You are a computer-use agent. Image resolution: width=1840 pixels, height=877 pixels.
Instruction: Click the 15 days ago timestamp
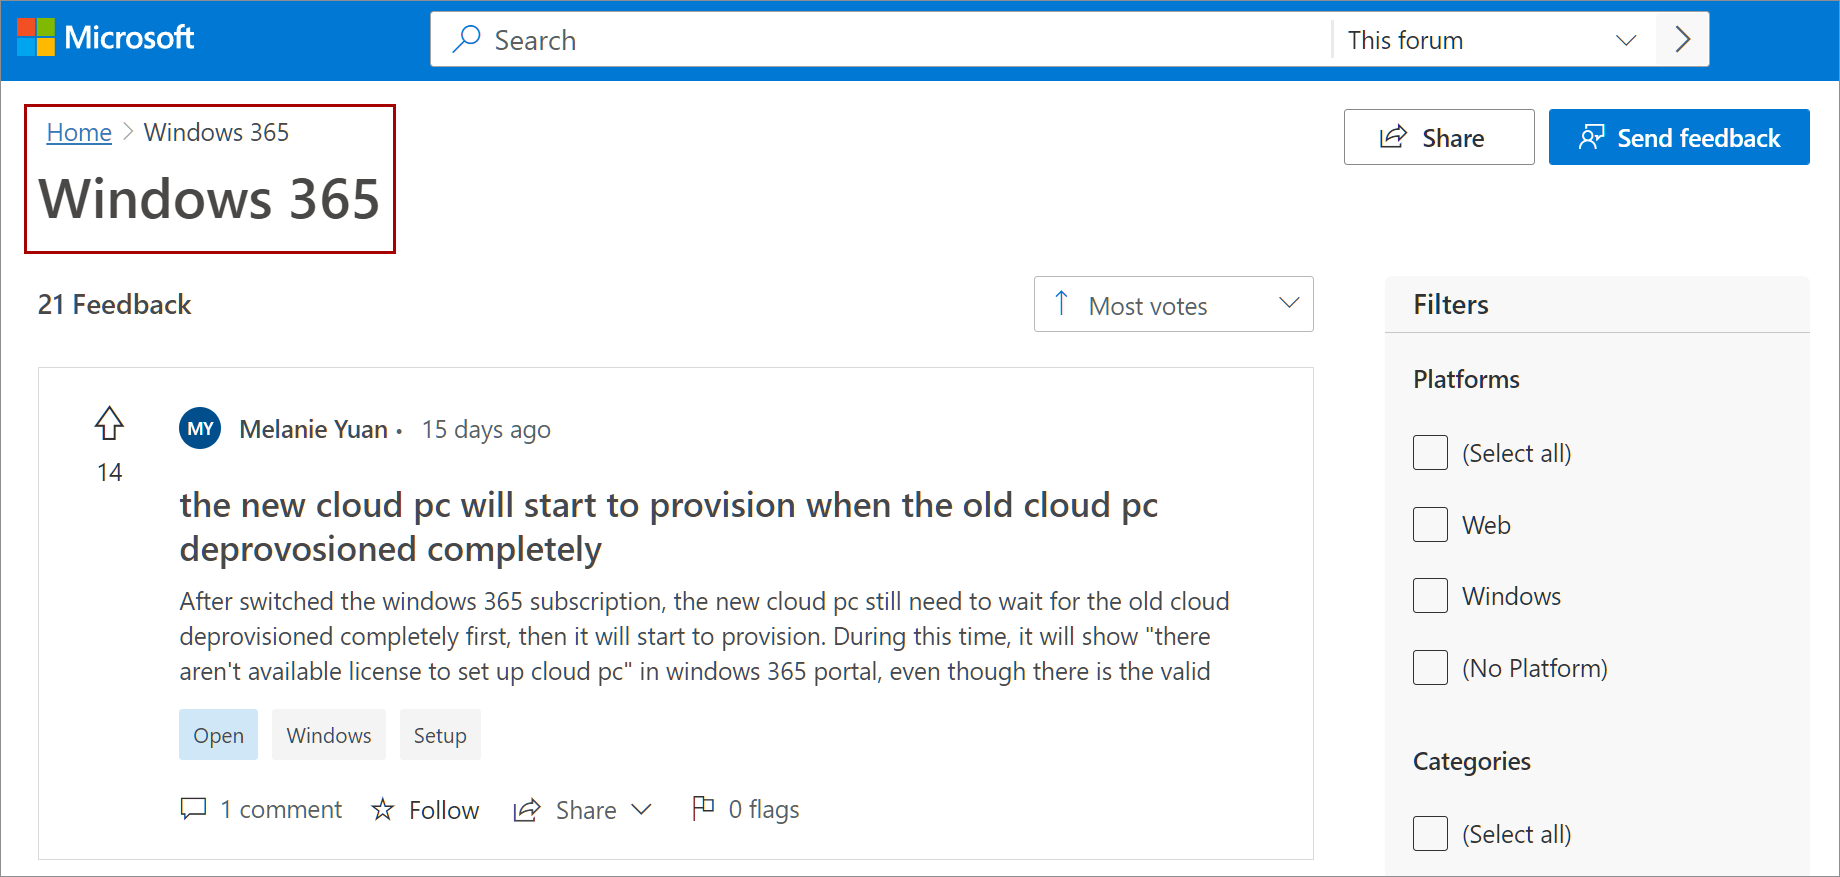click(x=486, y=429)
